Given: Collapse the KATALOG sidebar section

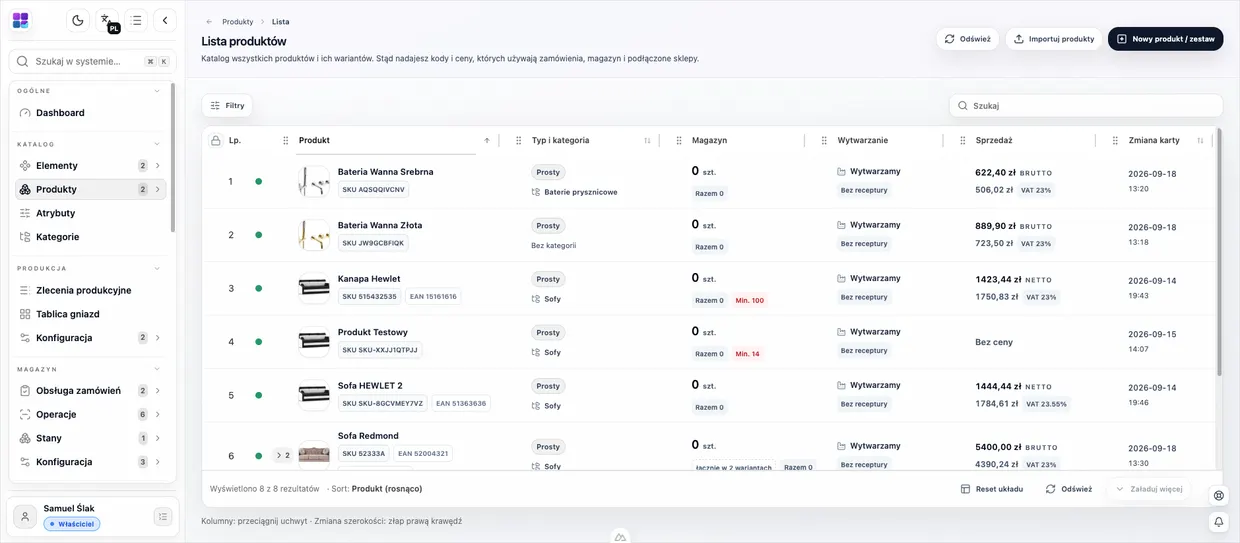Looking at the screenshot, I should tap(157, 144).
